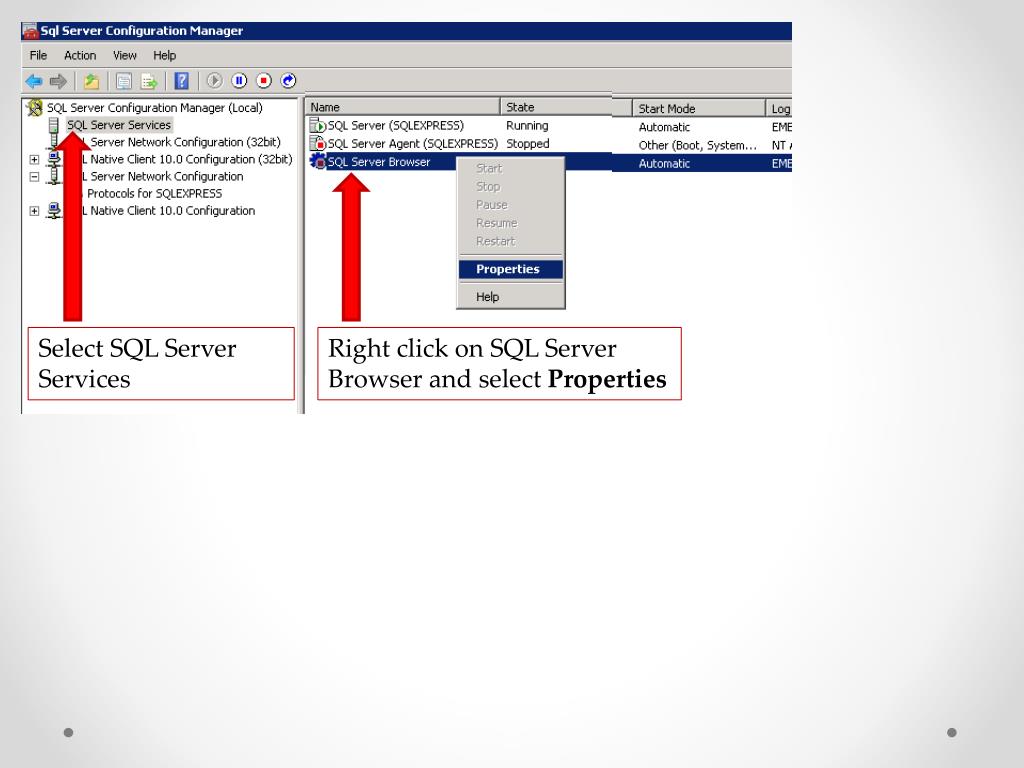
Task: Collapse the SQL Server Network Configuration node
Action: (x=35, y=176)
